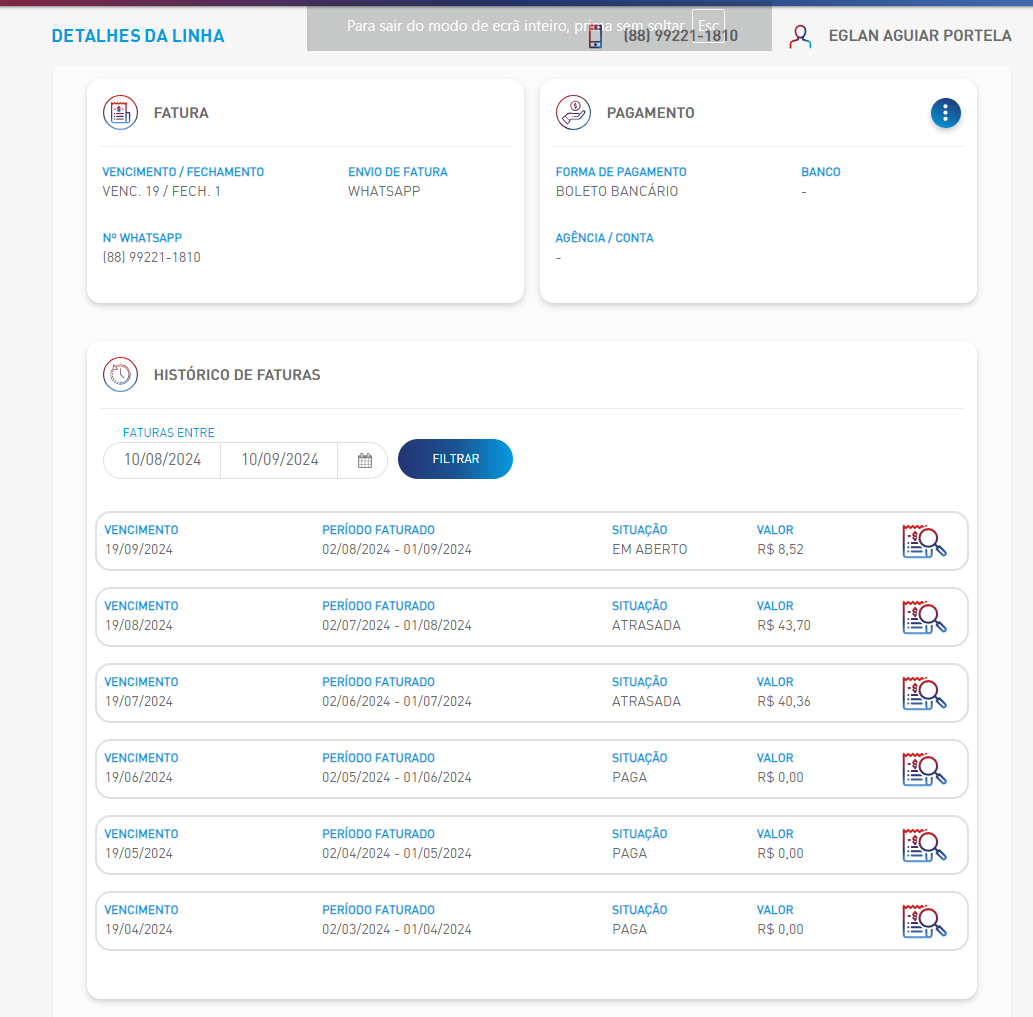
Task: Click the Vencimento / Fechamento label
Action: click(x=183, y=172)
